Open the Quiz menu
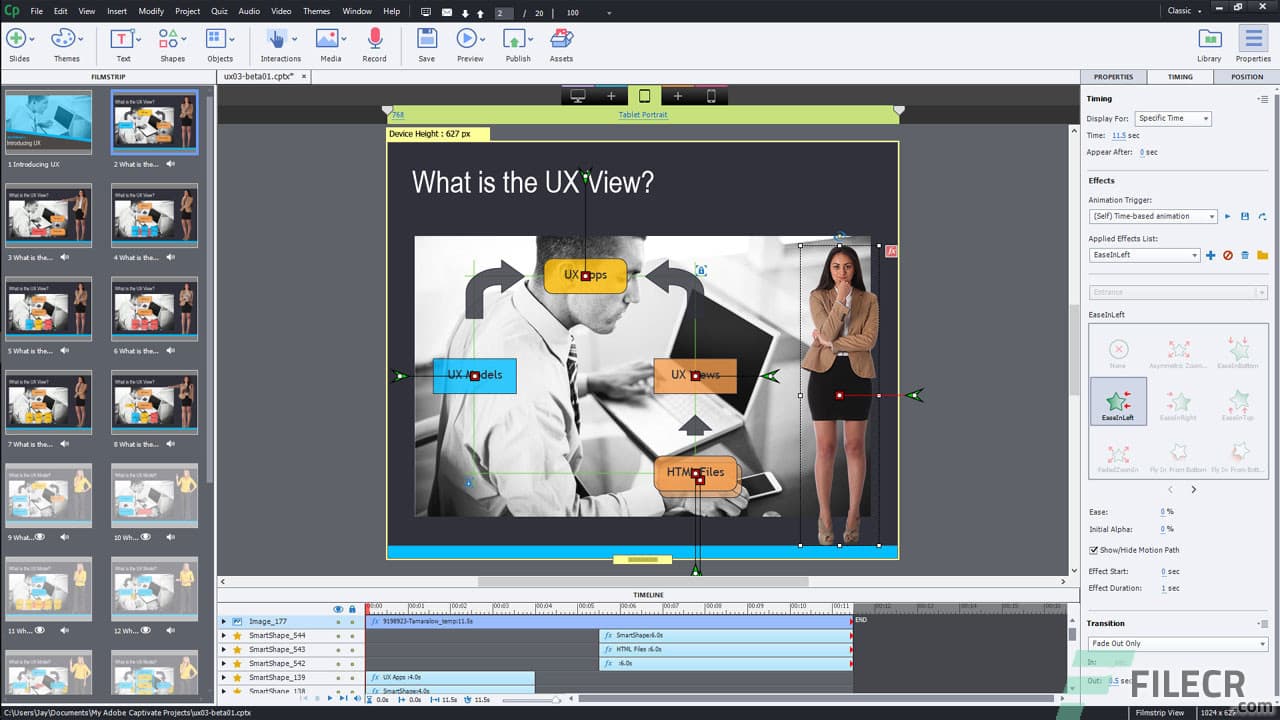Screen dimensions: 1280x720 220,11
